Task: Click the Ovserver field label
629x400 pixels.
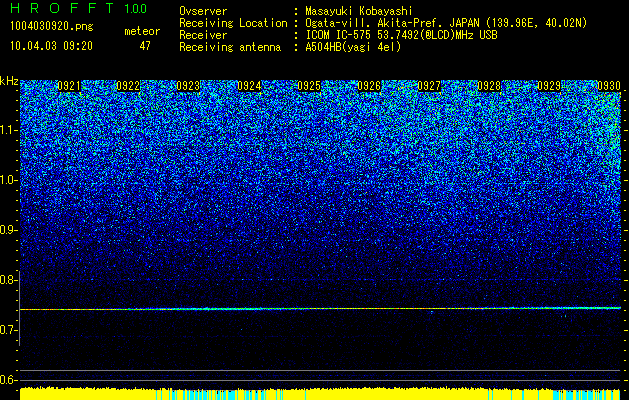Action: [203, 11]
